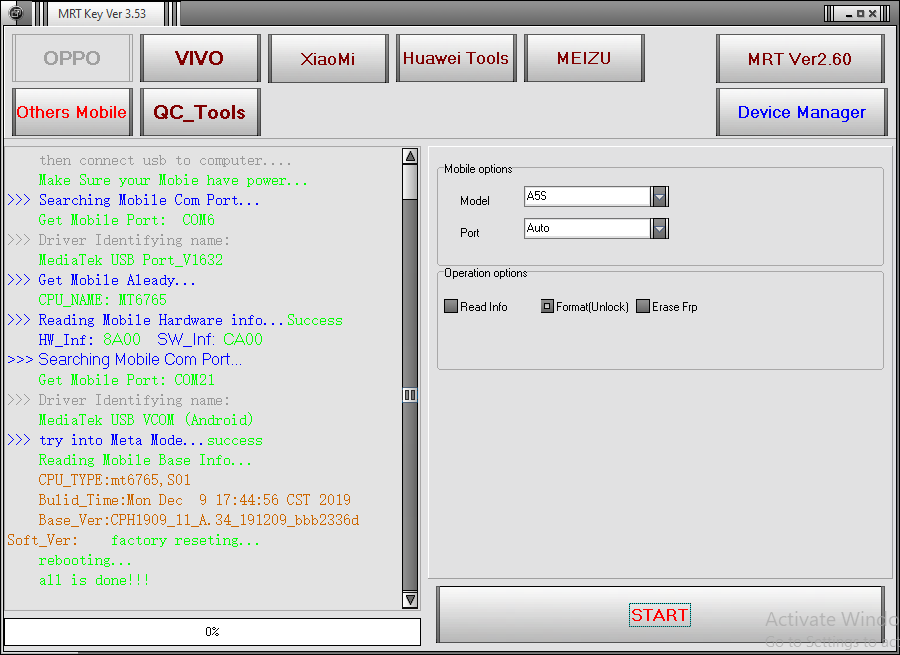Click the log line 'then connect usb to computer....'
The height and width of the screenshot is (655, 900).
click(165, 161)
